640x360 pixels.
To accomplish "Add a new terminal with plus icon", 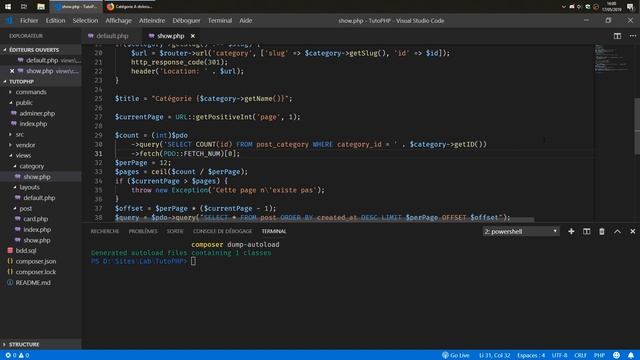I will [x=571, y=231].
